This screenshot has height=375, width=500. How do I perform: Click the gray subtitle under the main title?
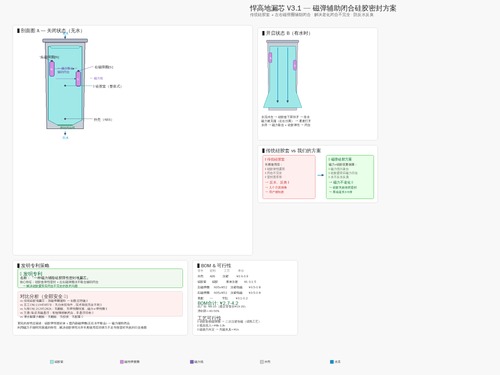pyautogui.click(x=312, y=15)
